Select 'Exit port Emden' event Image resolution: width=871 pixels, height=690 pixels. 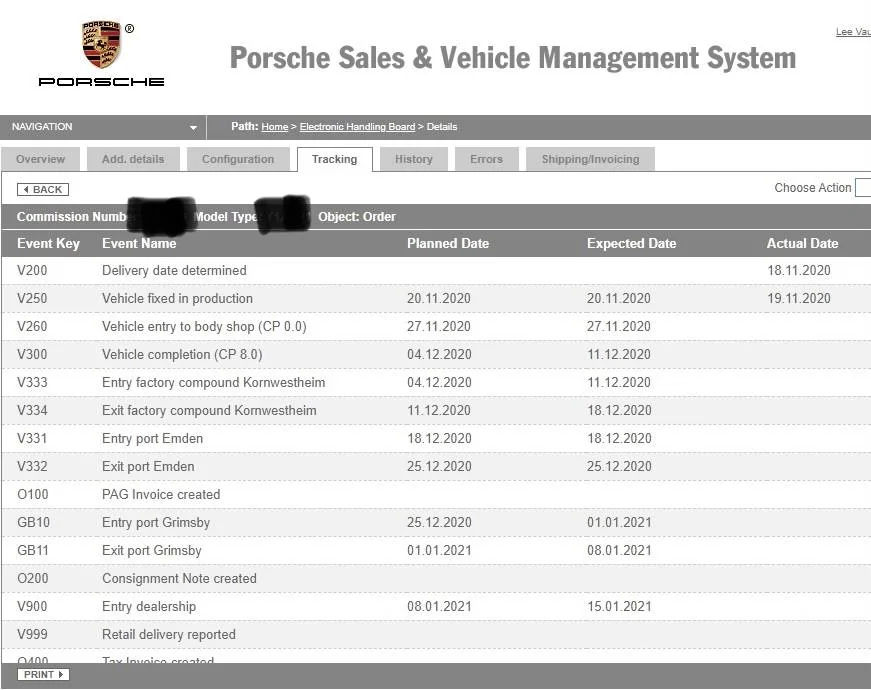[x=148, y=466]
